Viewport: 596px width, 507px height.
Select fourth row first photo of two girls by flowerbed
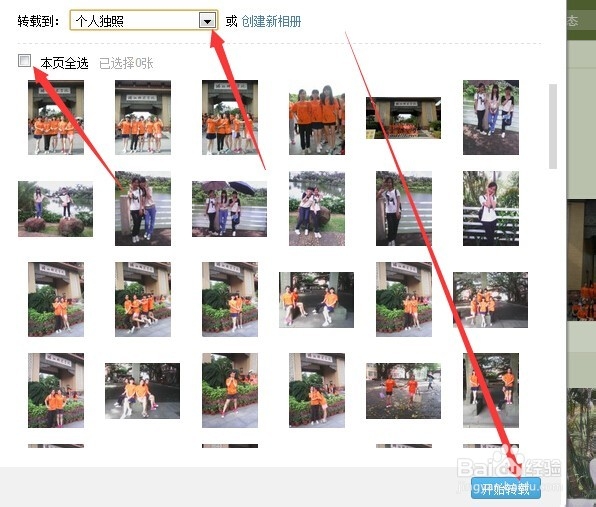pos(56,391)
